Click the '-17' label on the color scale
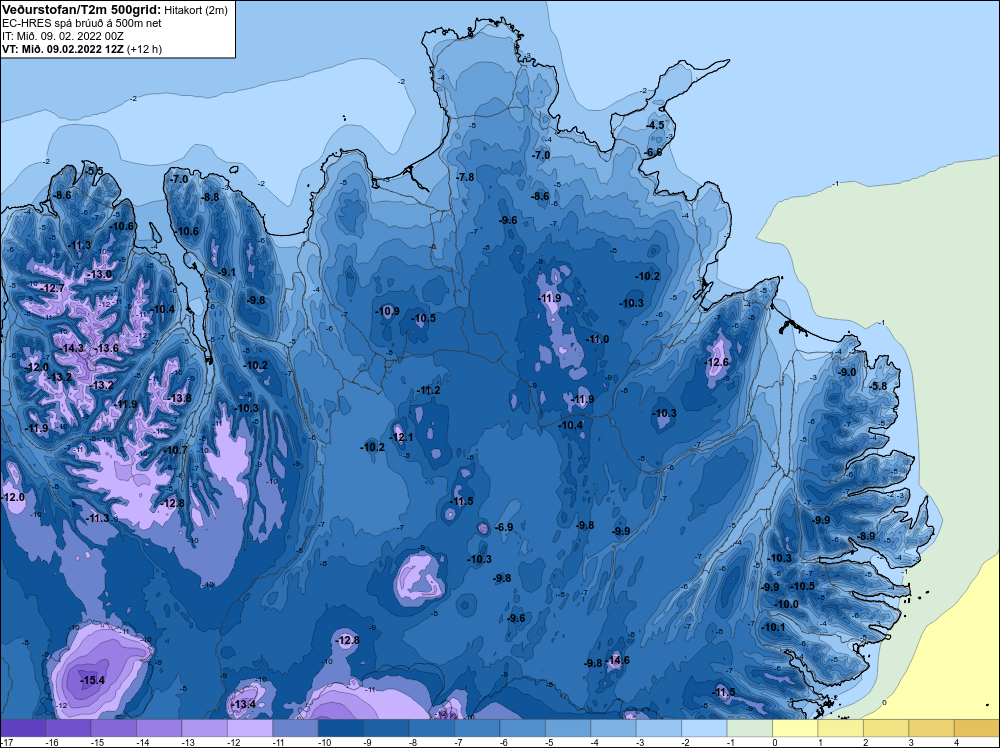 6,742
